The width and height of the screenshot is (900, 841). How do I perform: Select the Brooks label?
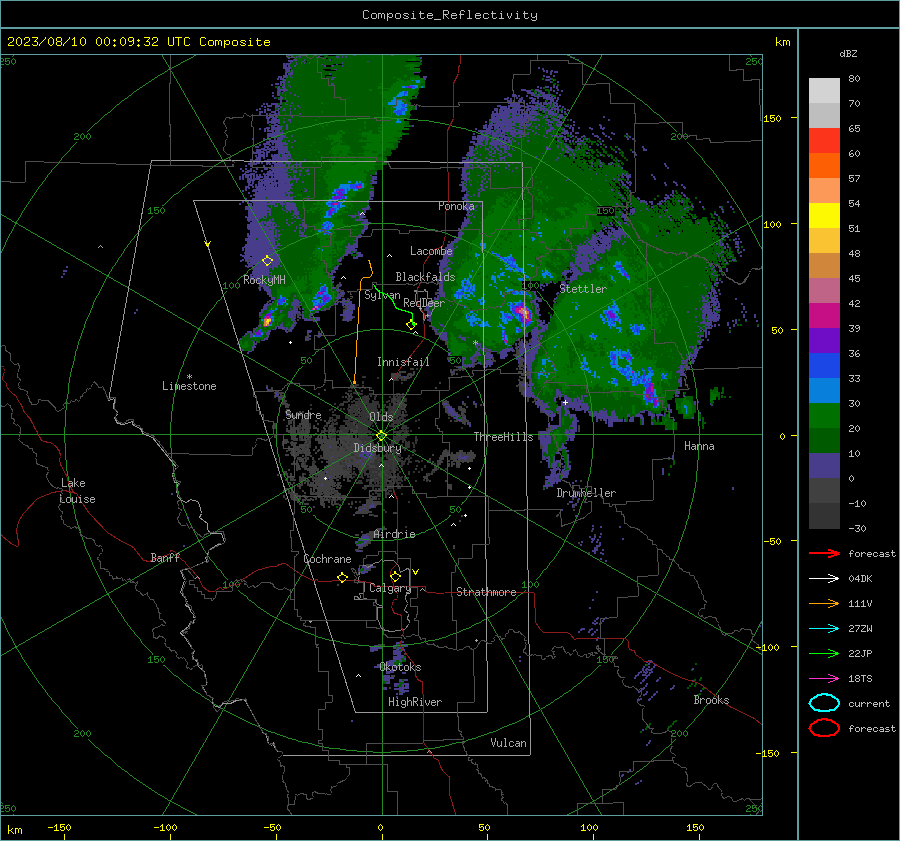coord(711,700)
